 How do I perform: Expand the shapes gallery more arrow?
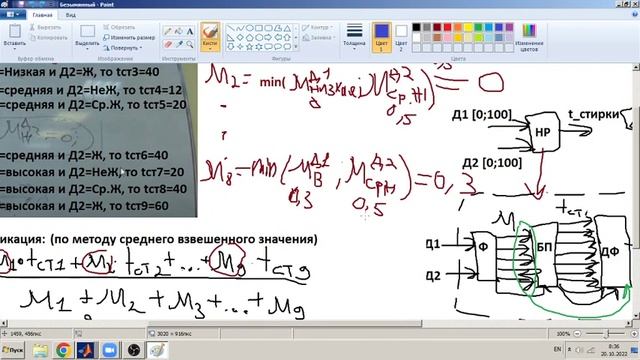(296, 47)
